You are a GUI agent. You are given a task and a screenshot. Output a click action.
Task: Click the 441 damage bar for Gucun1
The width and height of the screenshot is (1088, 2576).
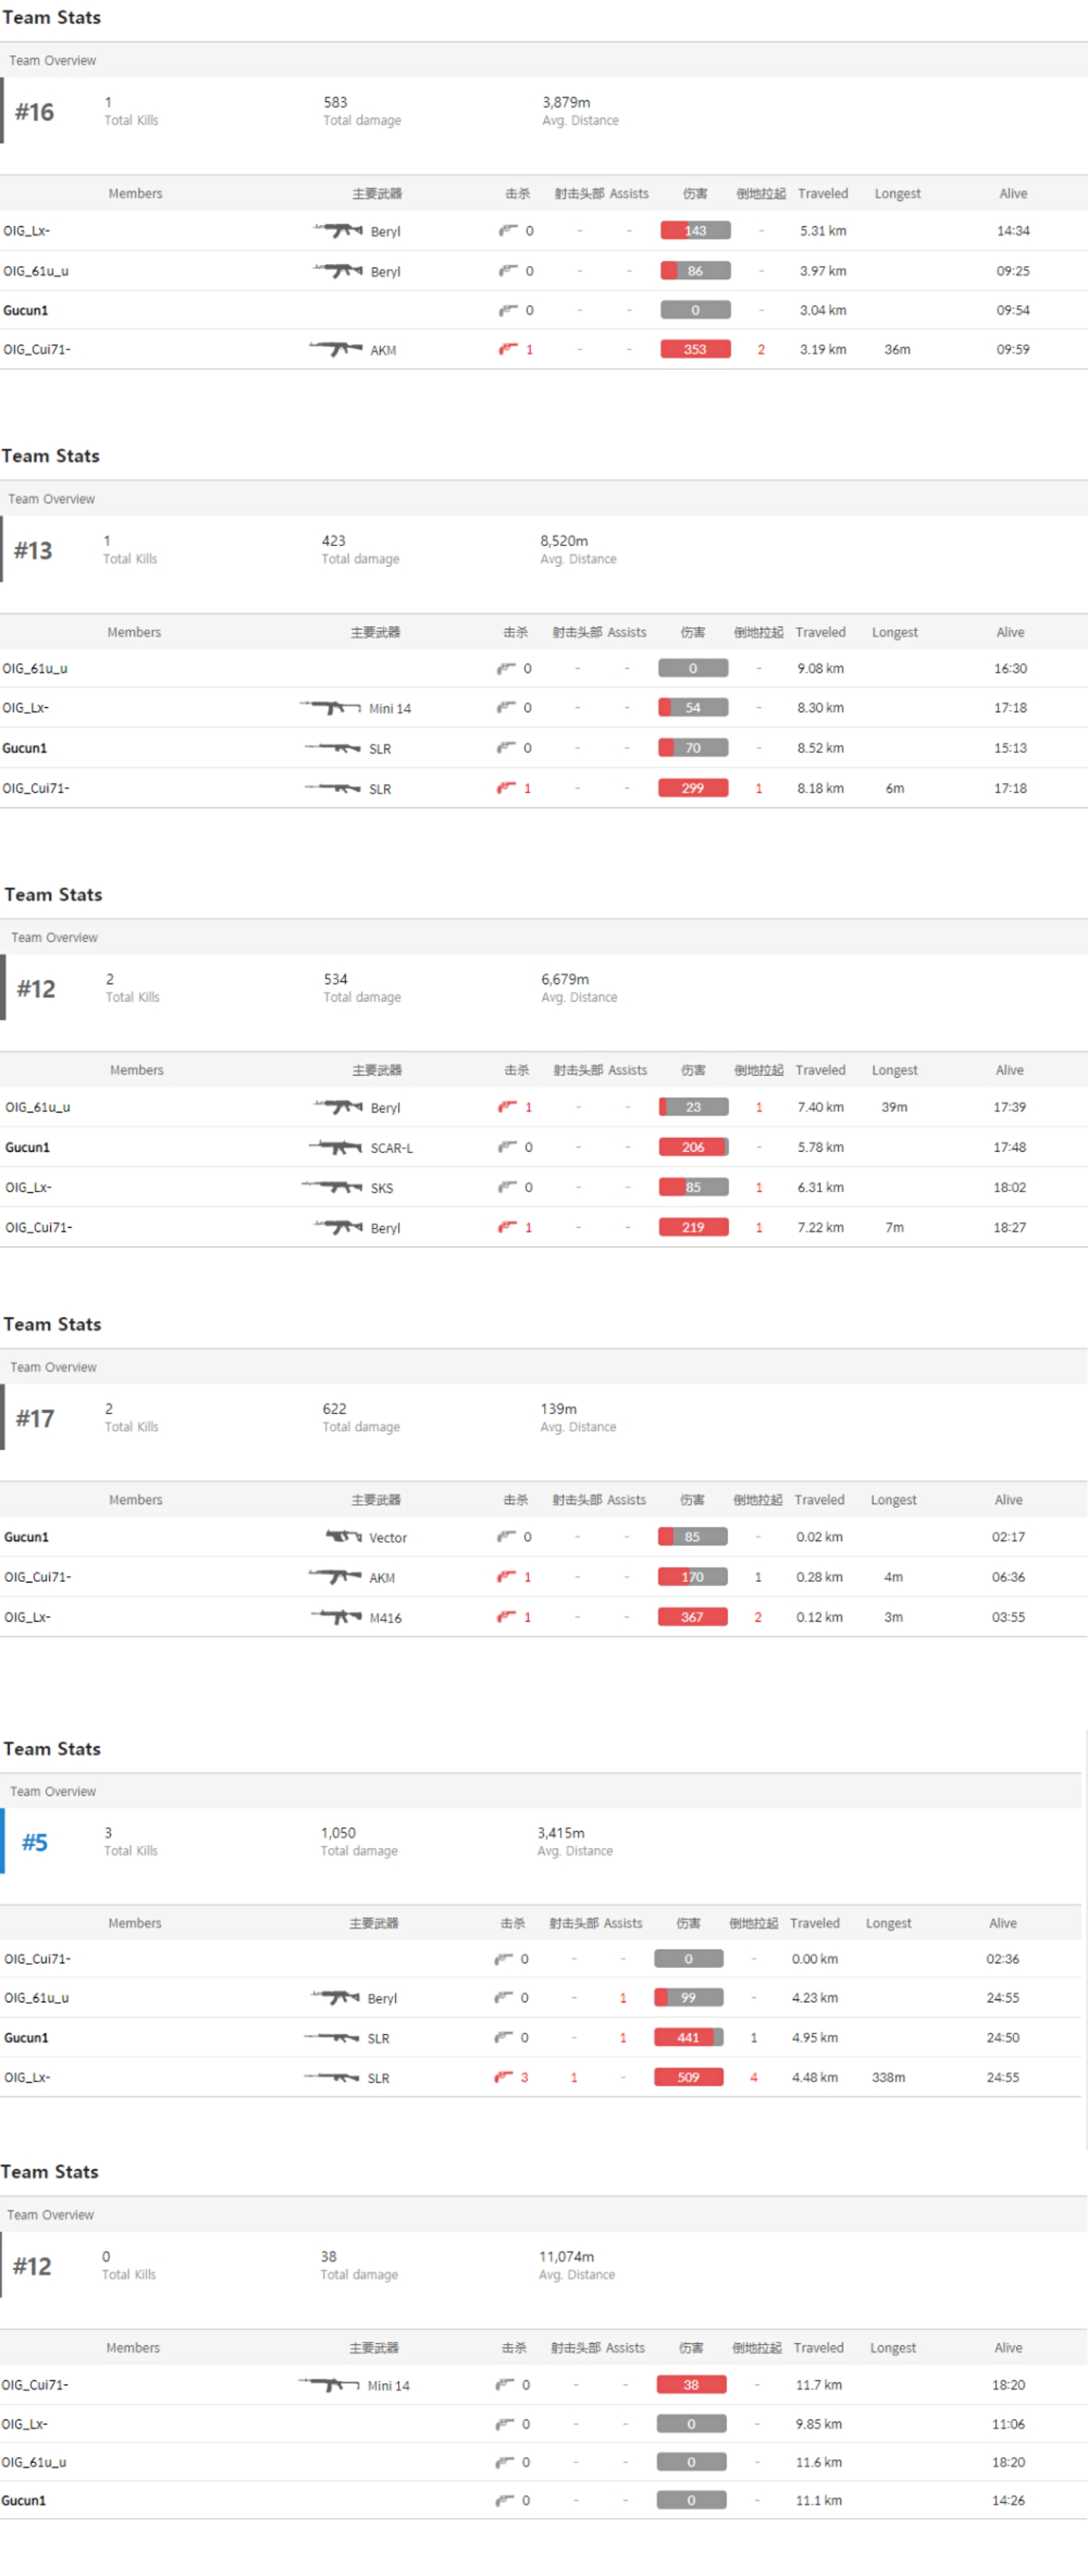point(688,2037)
